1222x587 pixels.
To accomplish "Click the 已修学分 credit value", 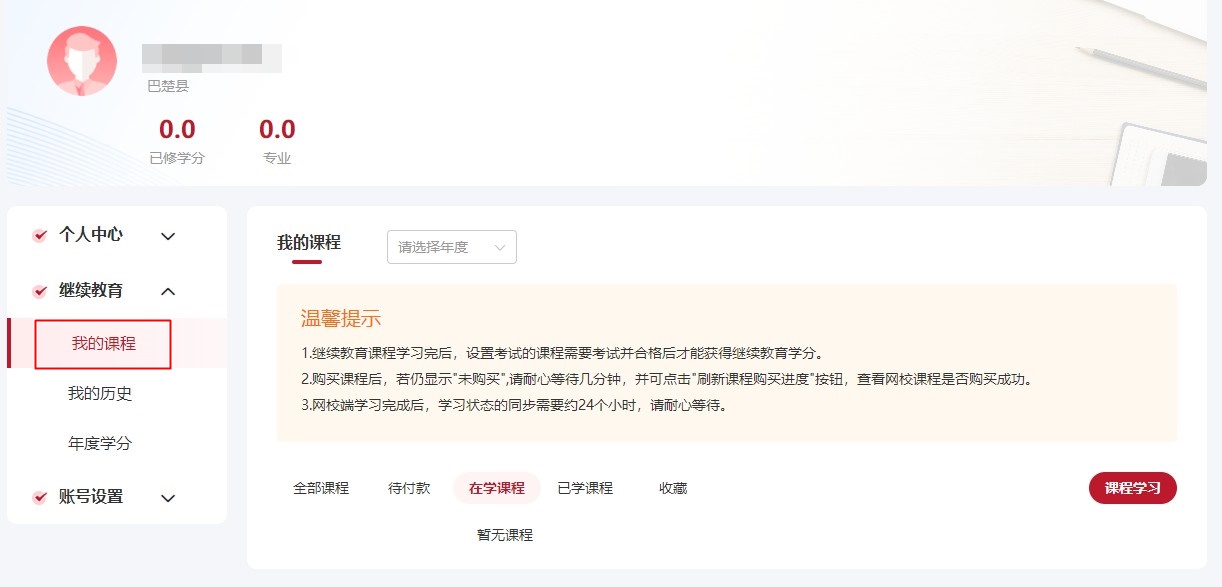I will (177, 130).
